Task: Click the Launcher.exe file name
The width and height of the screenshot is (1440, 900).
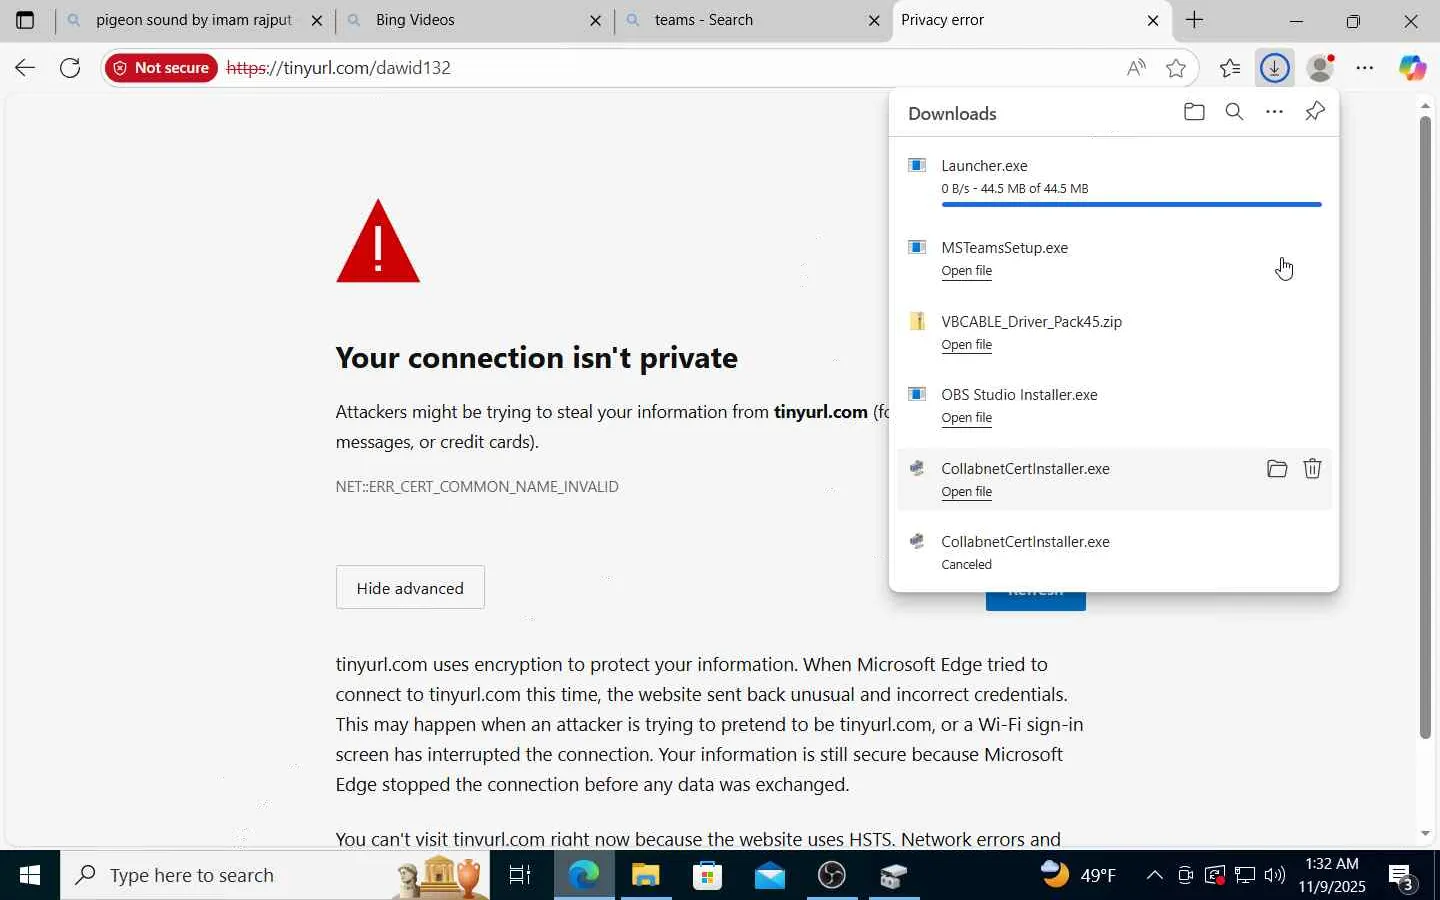Action: 984,166
